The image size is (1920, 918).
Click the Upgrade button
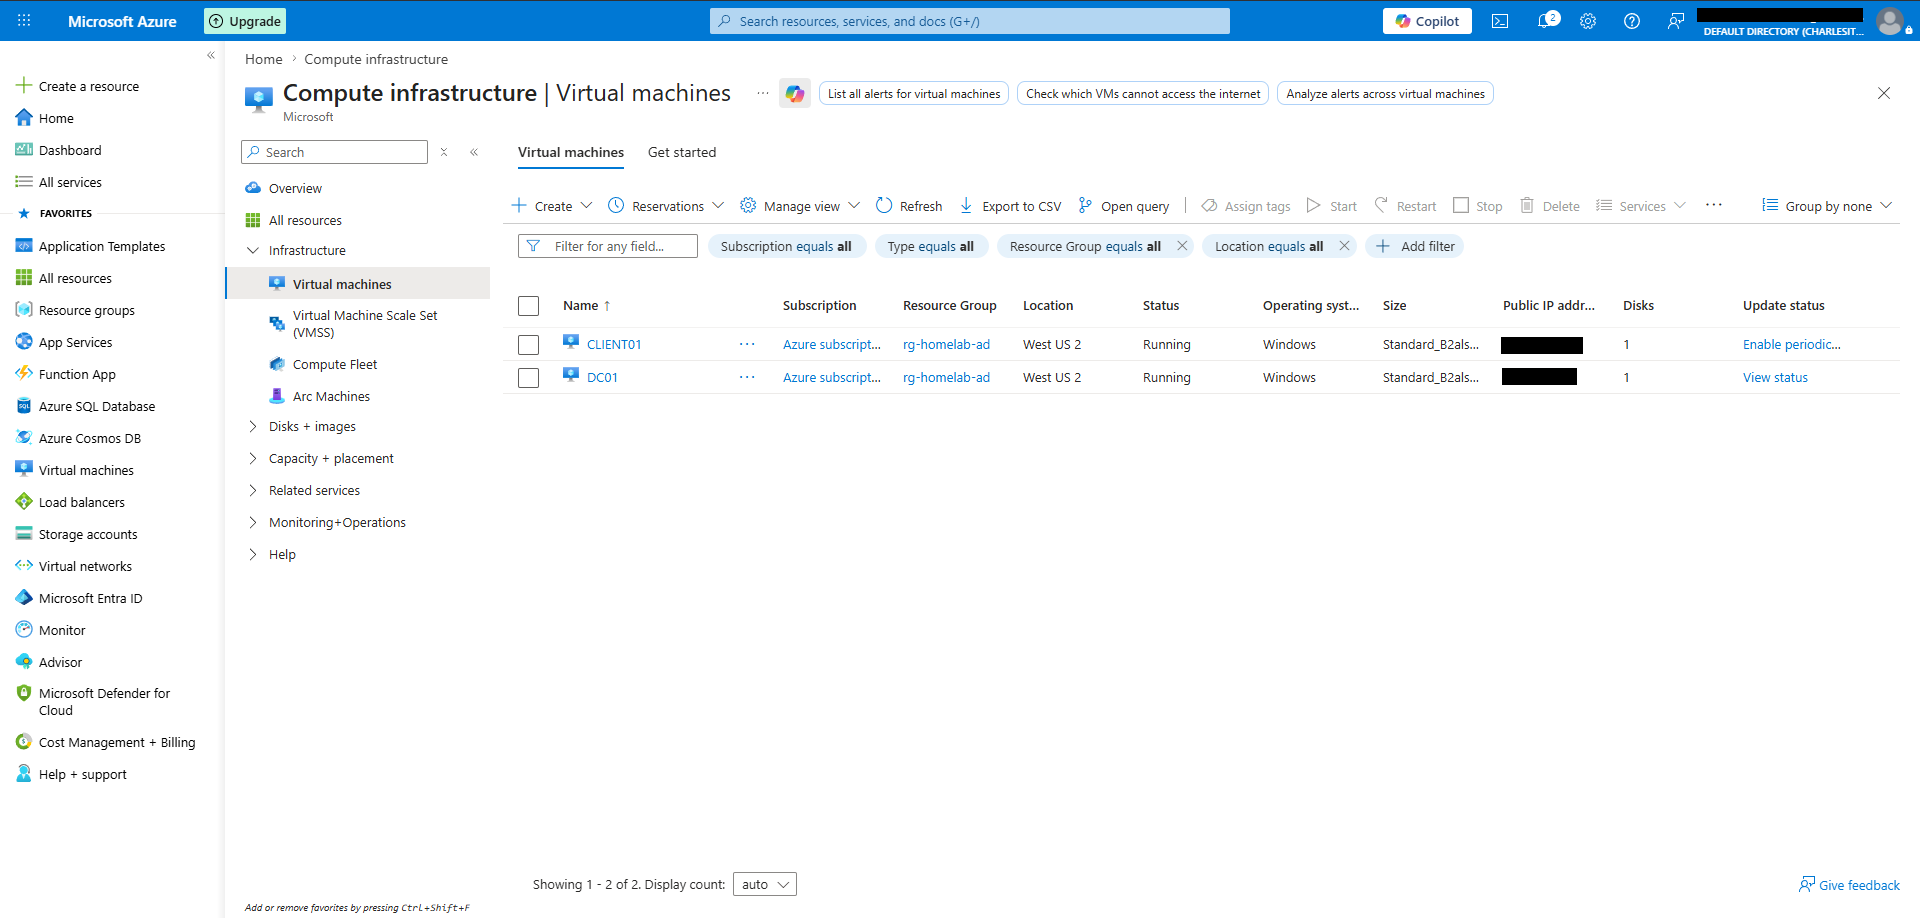pyautogui.click(x=245, y=21)
